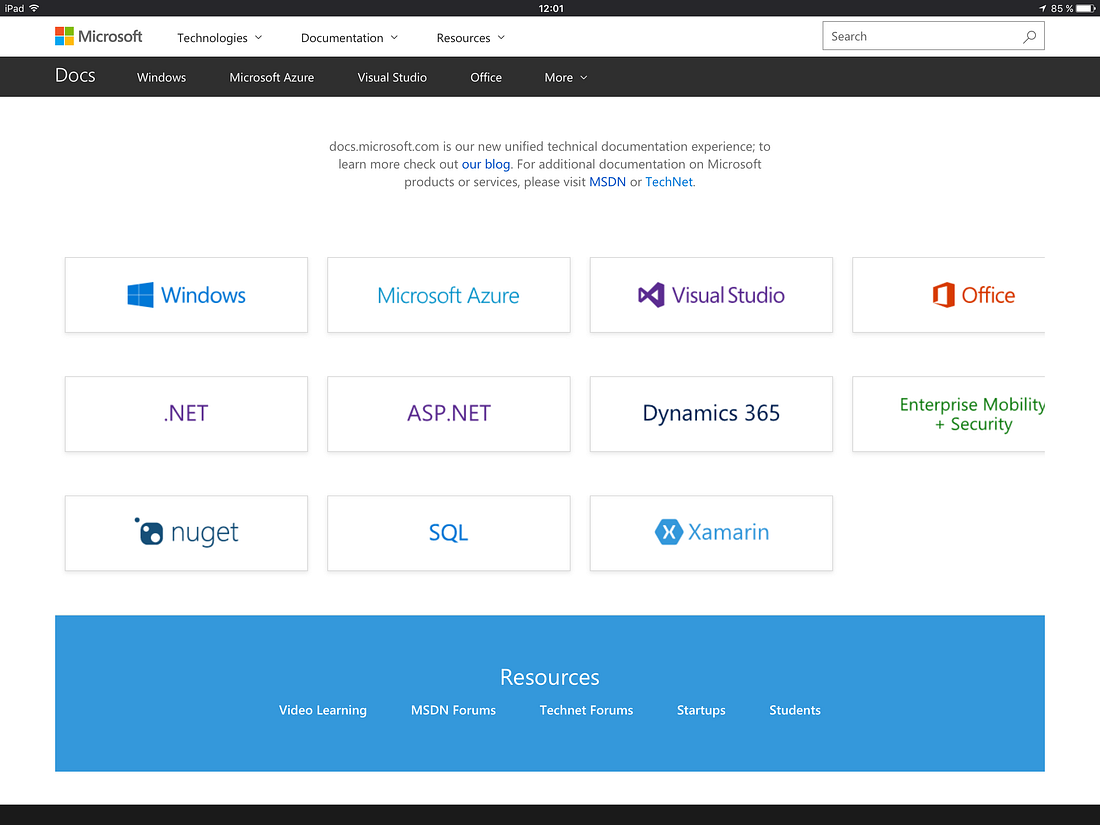Click the nuget logo tile
Image resolution: width=1100 pixels, height=825 pixels.
pyautogui.click(x=186, y=533)
